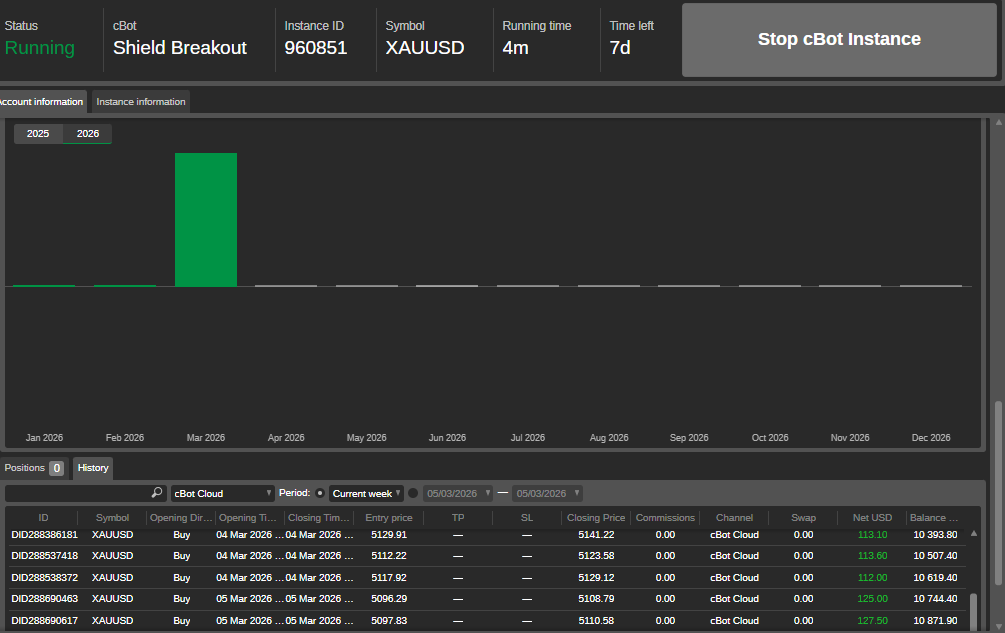This screenshot has height=633, width=1005.
Task: Open the cBot Cloud channel dropdown
Action: coord(222,493)
